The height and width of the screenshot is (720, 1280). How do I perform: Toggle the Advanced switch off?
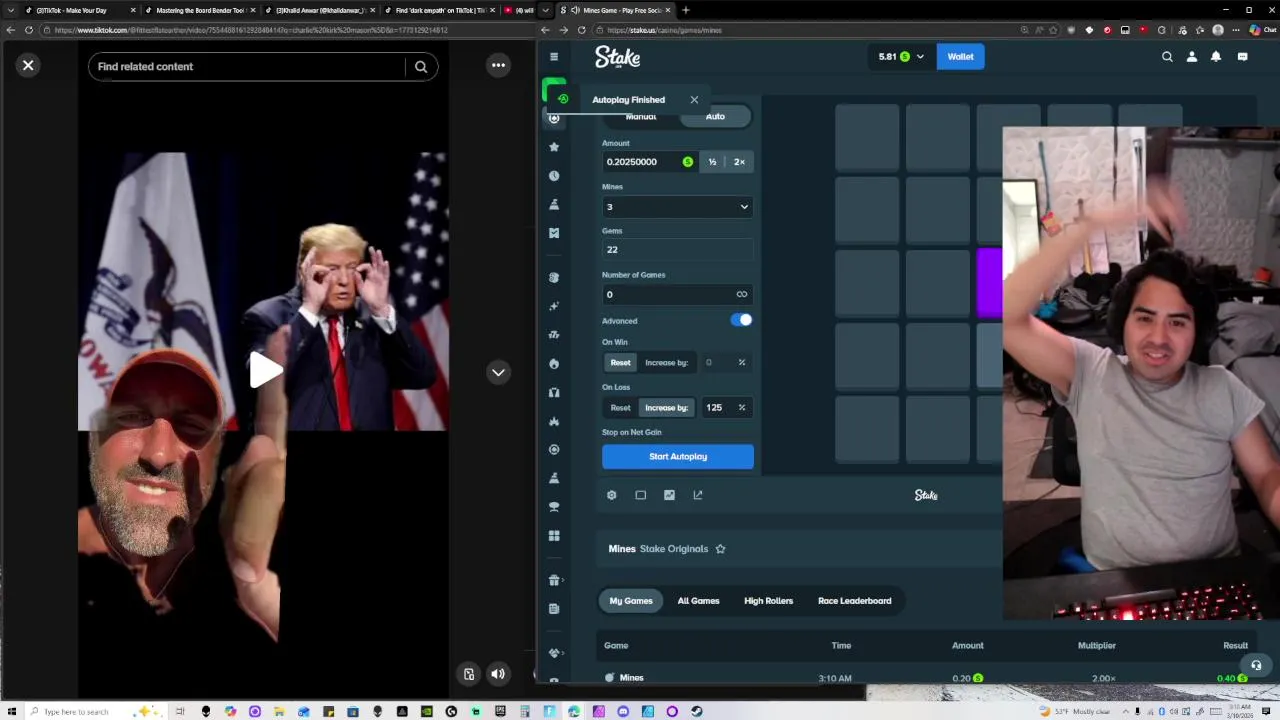741,320
